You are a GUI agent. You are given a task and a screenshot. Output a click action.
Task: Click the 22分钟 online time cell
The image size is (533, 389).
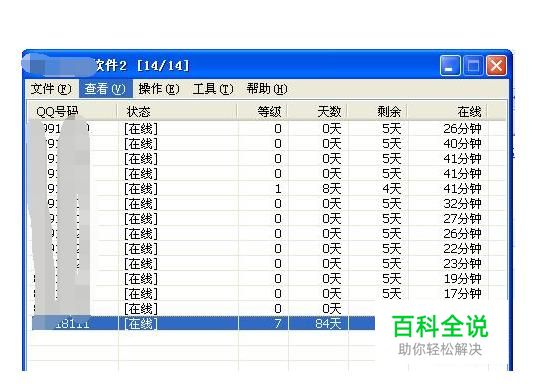click(462, 249)
